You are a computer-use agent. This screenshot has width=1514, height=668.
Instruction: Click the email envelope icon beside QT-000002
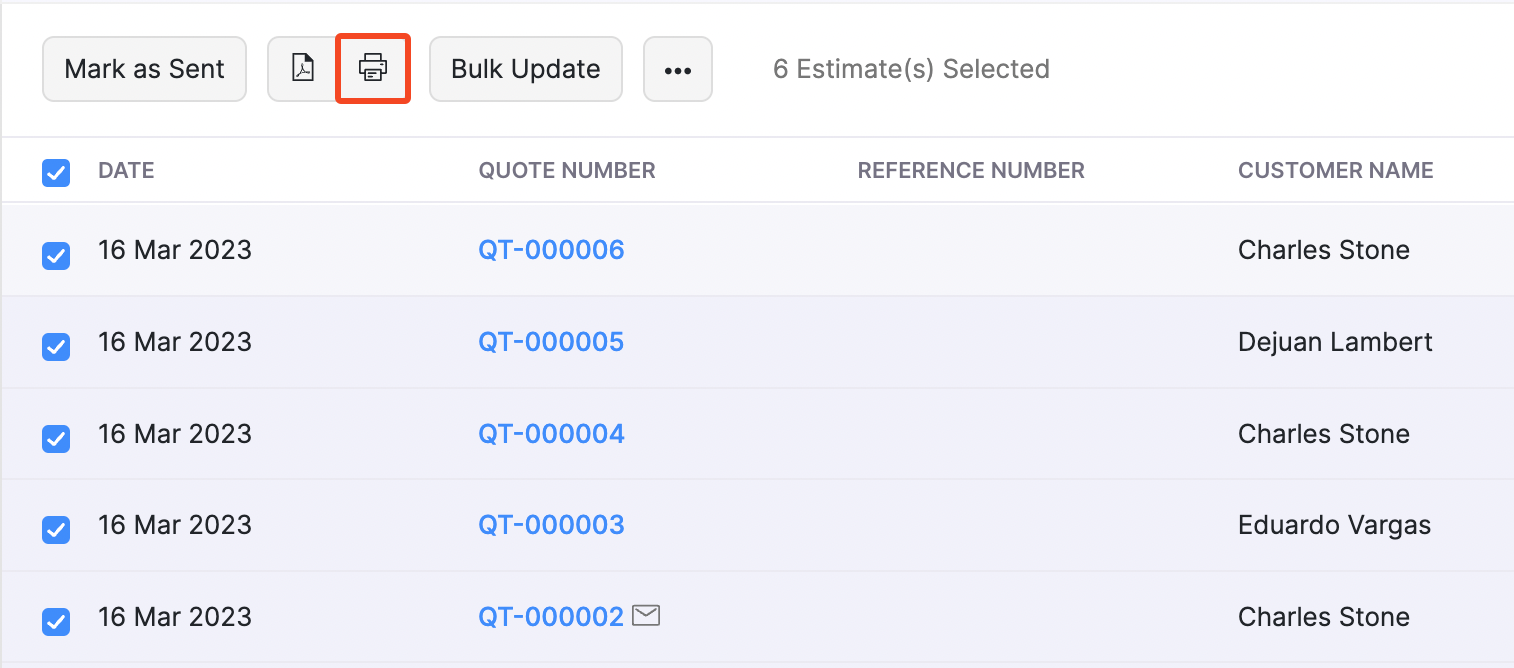647,616
